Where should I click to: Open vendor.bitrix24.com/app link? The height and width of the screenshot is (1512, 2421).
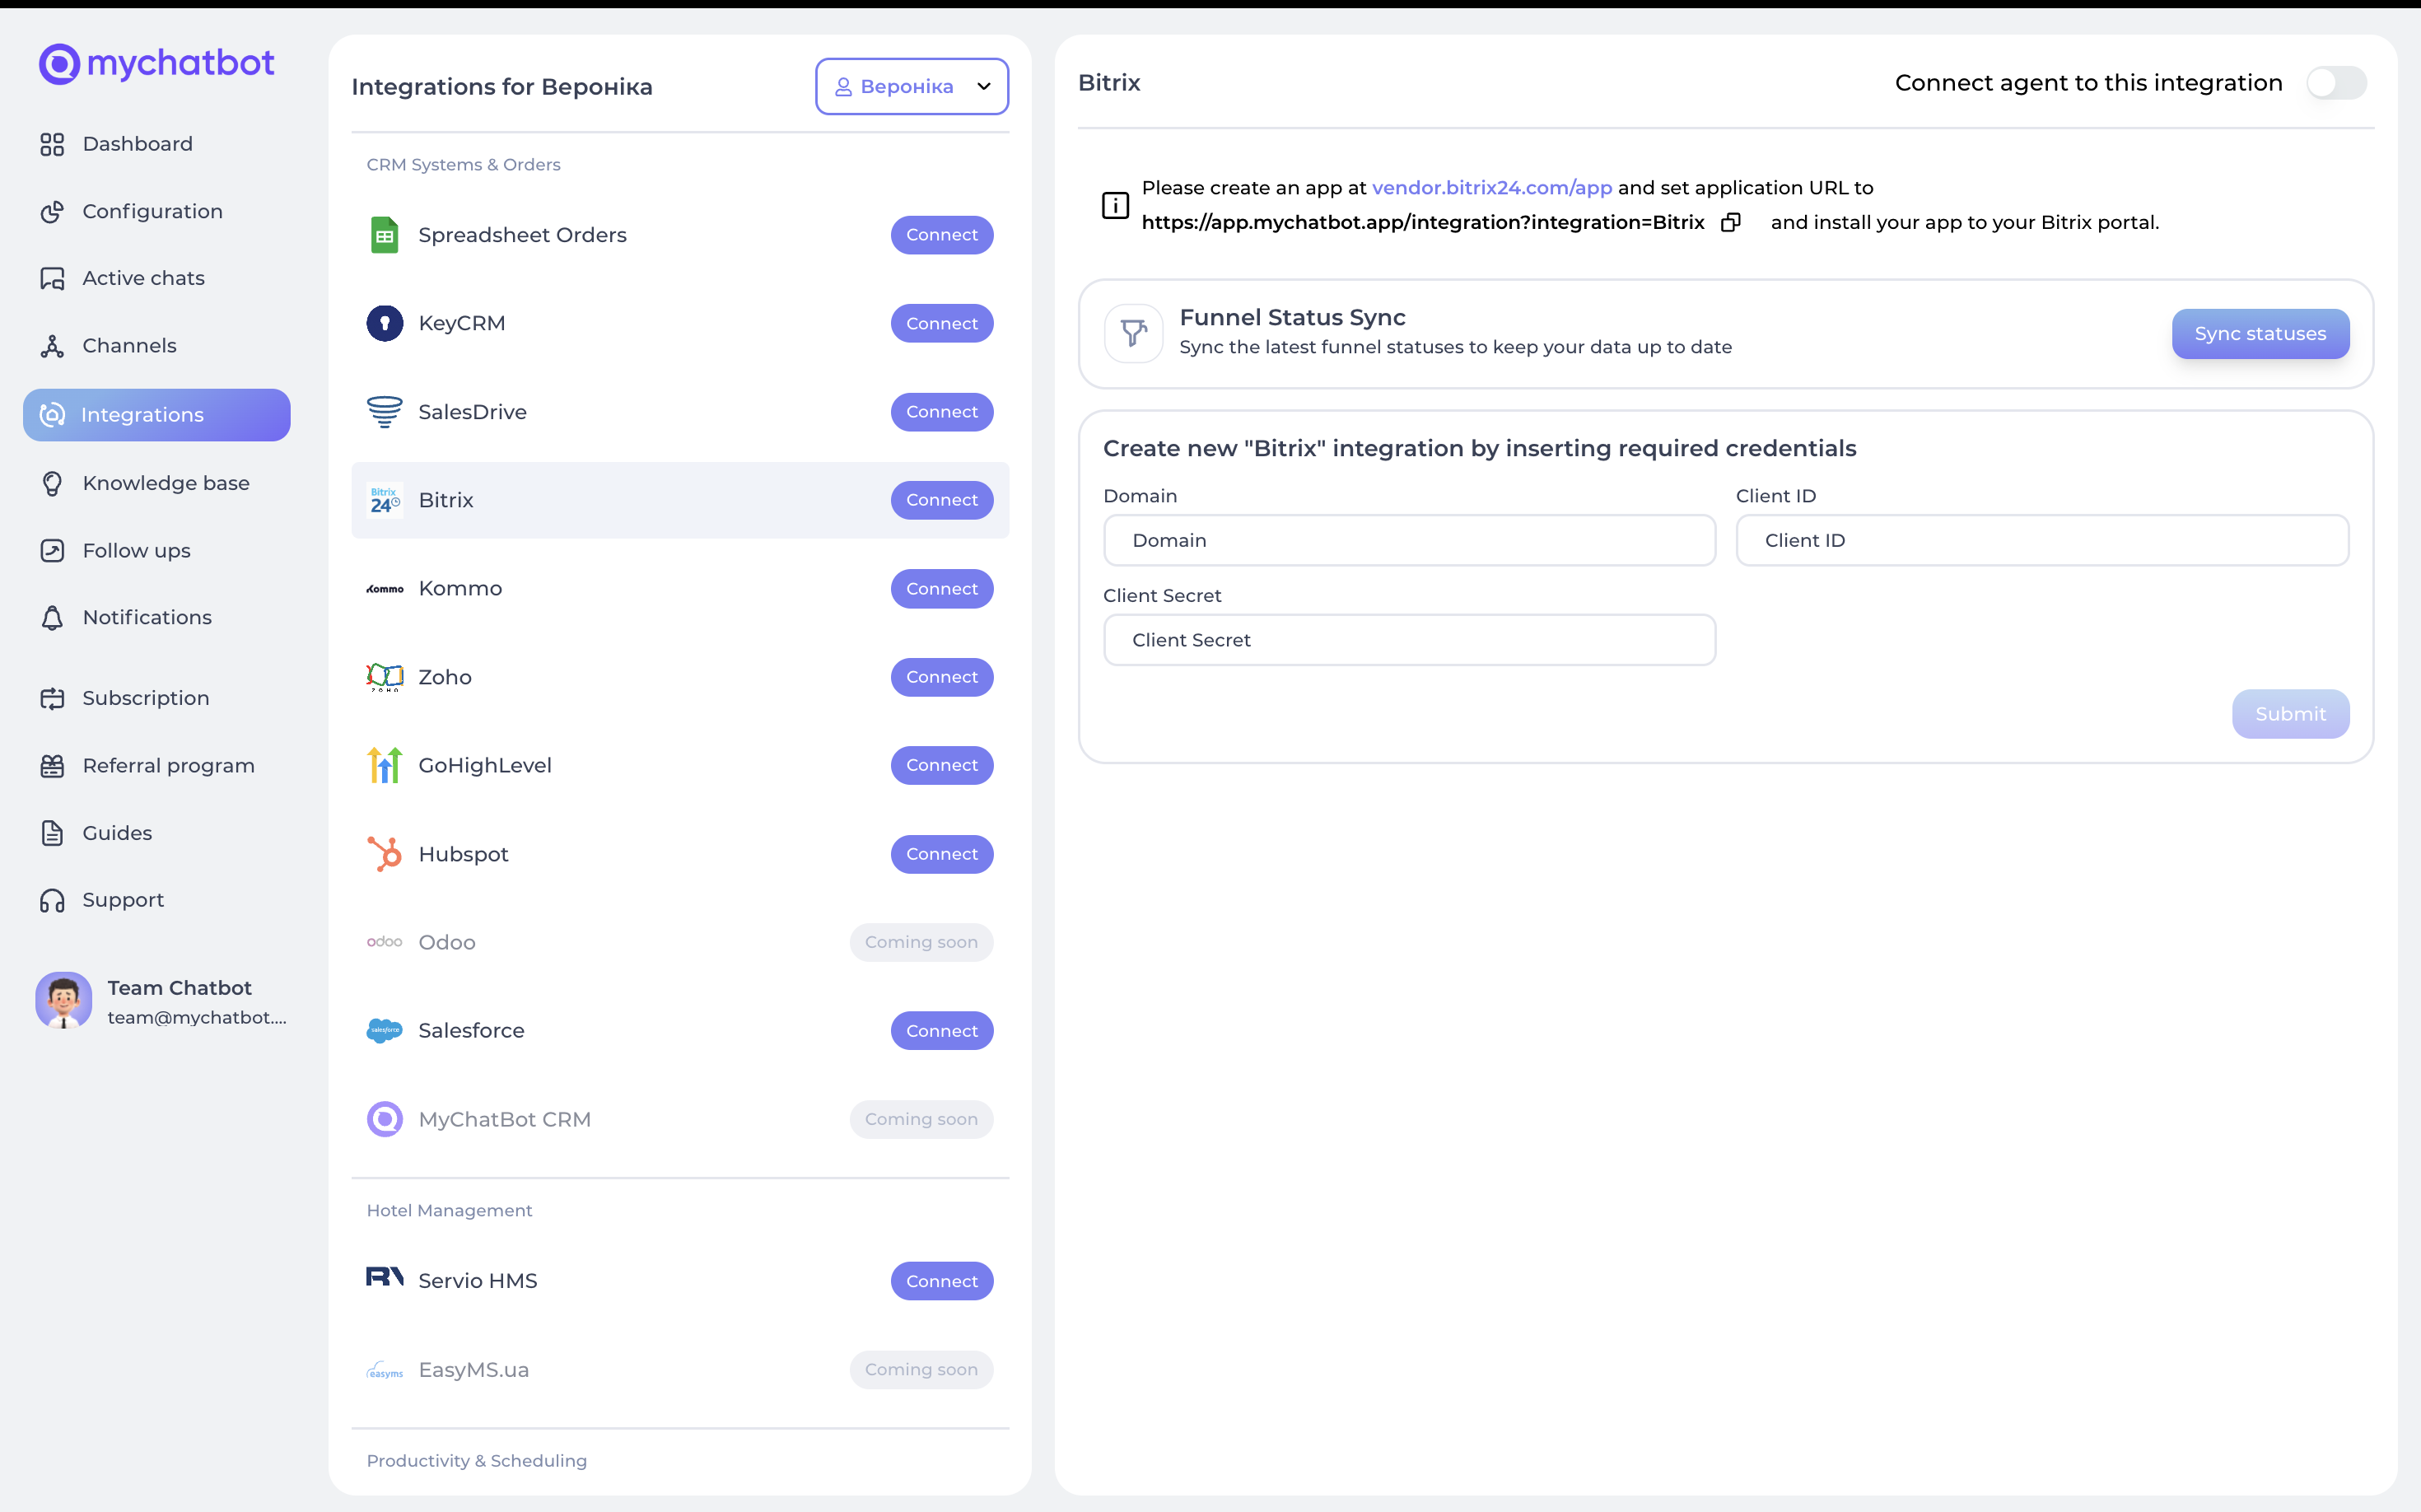pos(1491,187)
